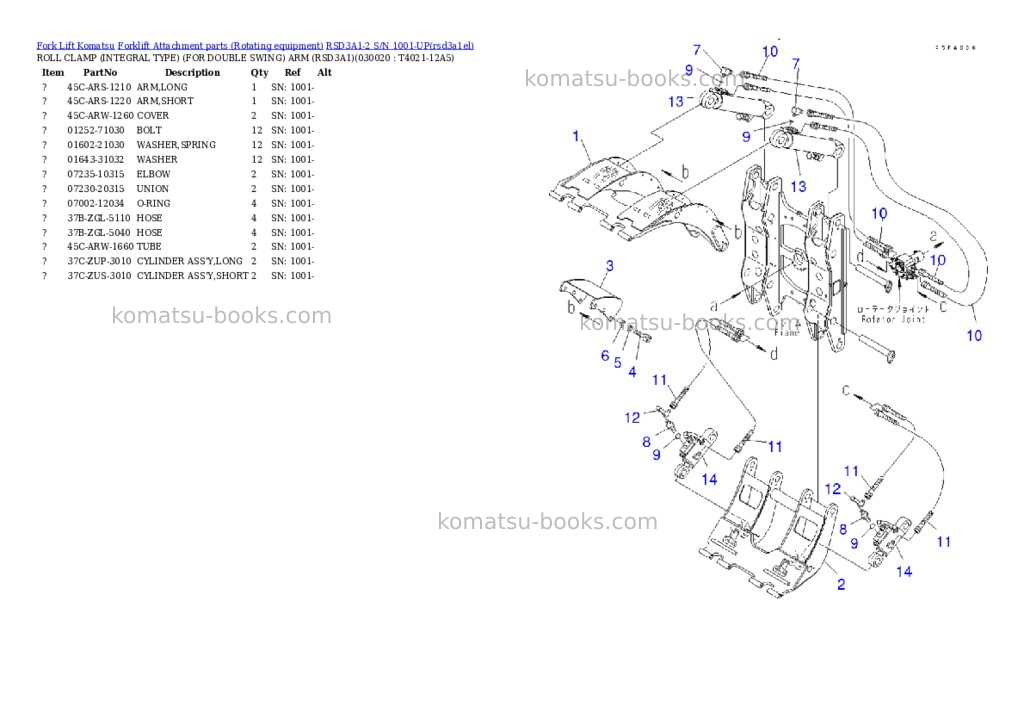
Task: Click the TUBE description
Action: point(149,247)
